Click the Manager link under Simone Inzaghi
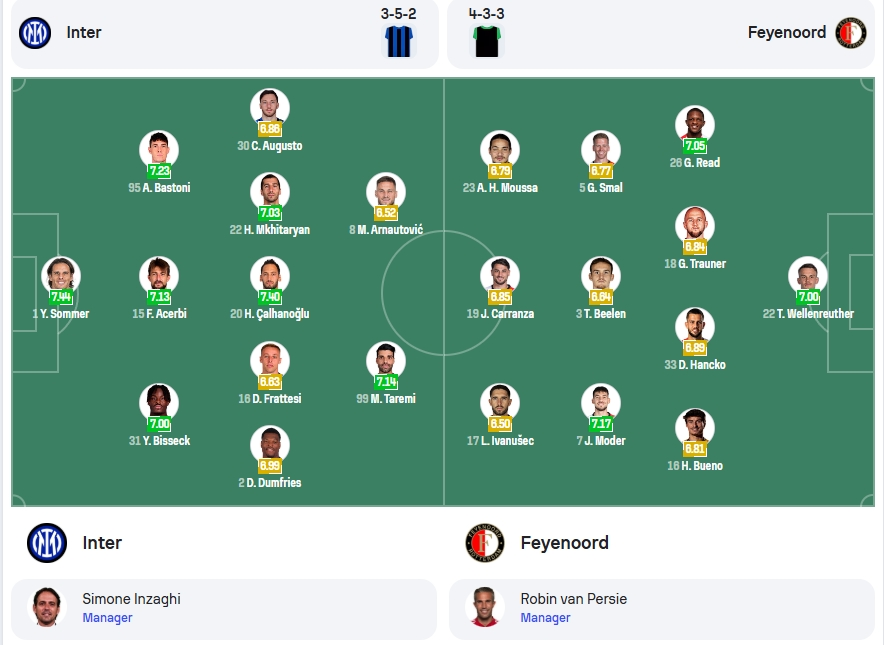 click(x=107, y=618)
